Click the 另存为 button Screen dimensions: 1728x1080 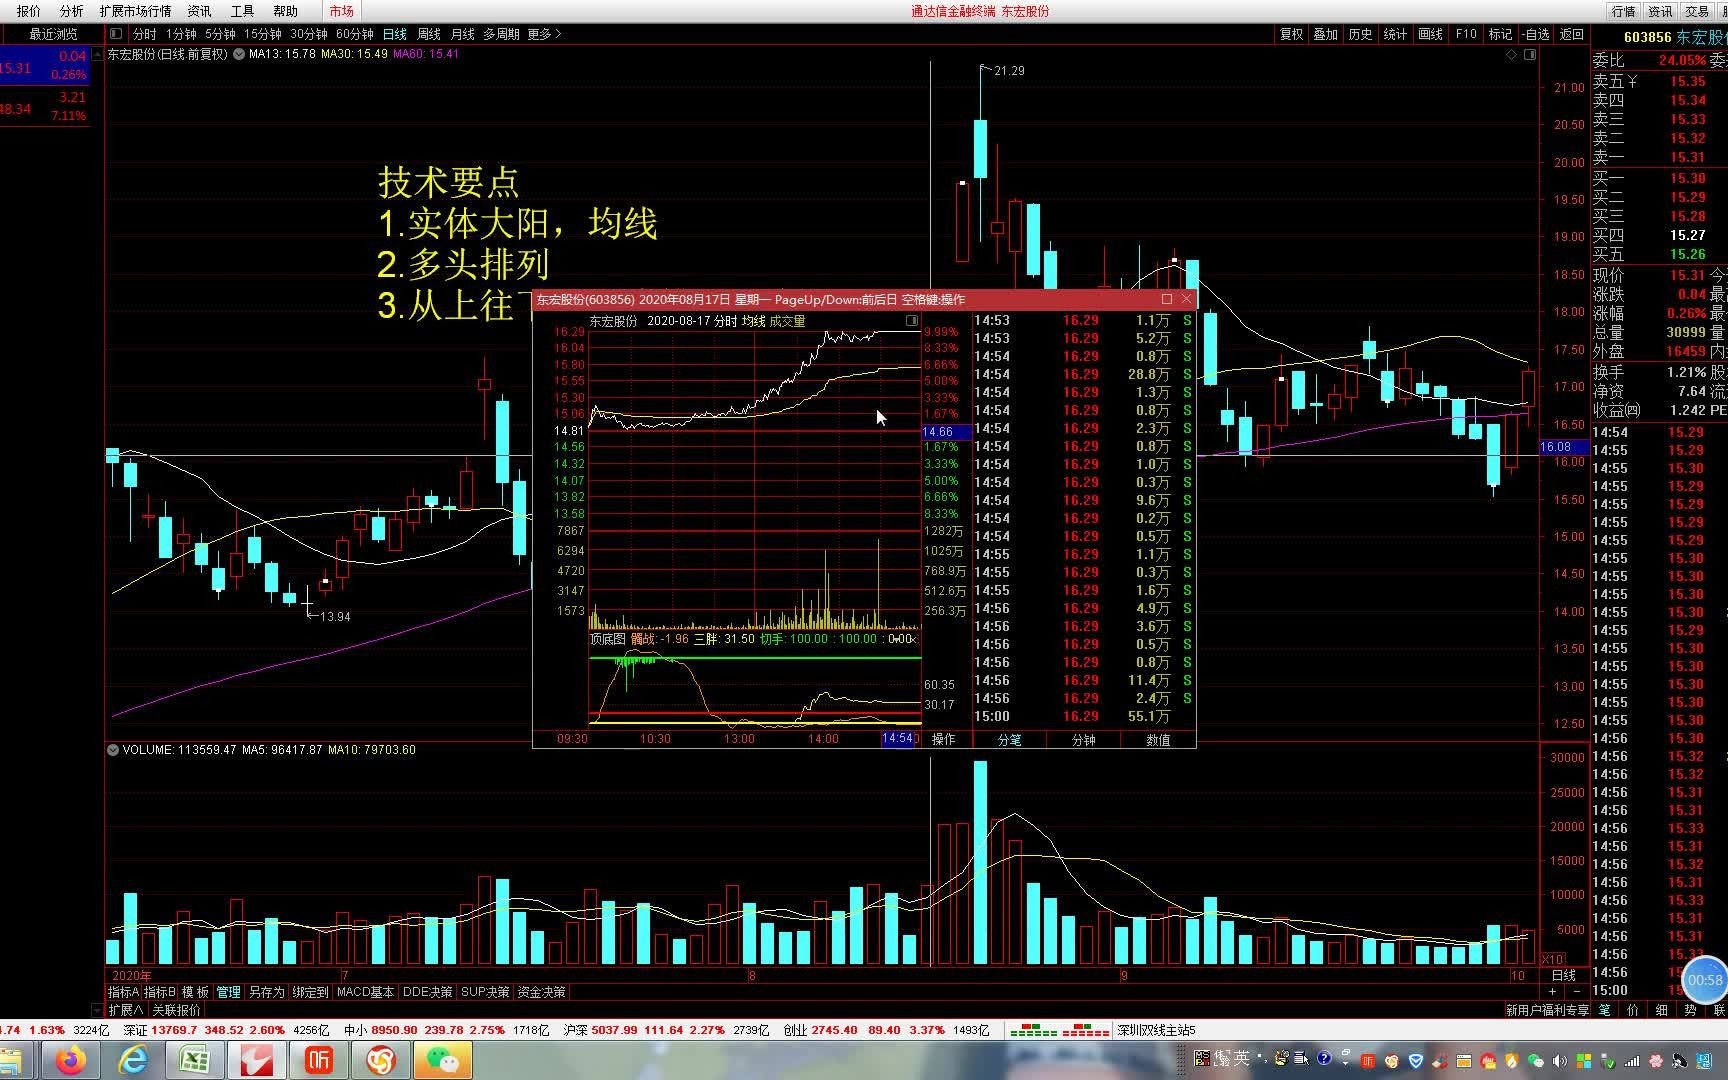point(267,992)
